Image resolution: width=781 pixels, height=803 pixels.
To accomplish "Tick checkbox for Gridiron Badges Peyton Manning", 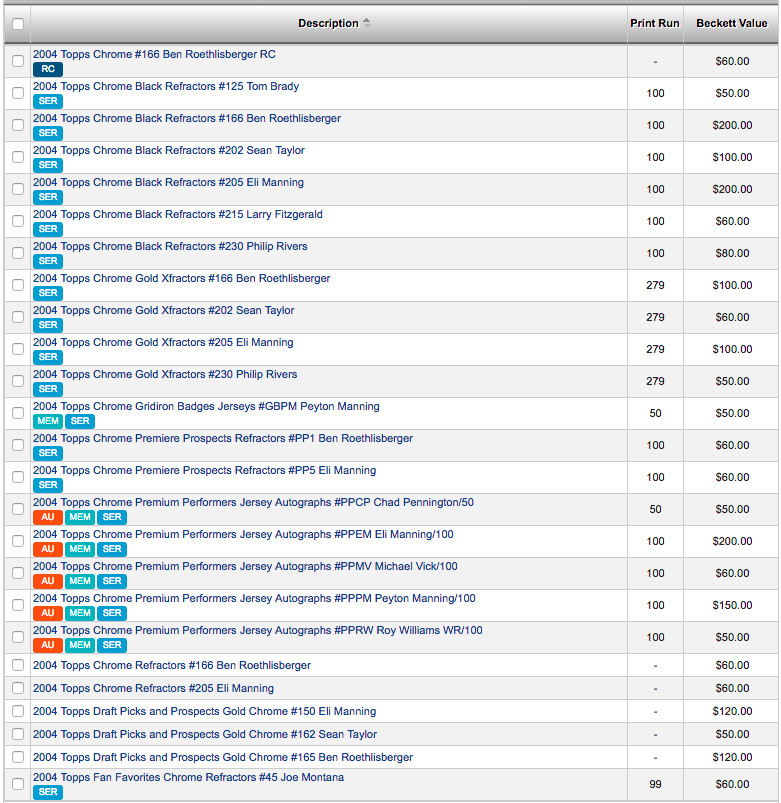I will (x=18, y=413).
